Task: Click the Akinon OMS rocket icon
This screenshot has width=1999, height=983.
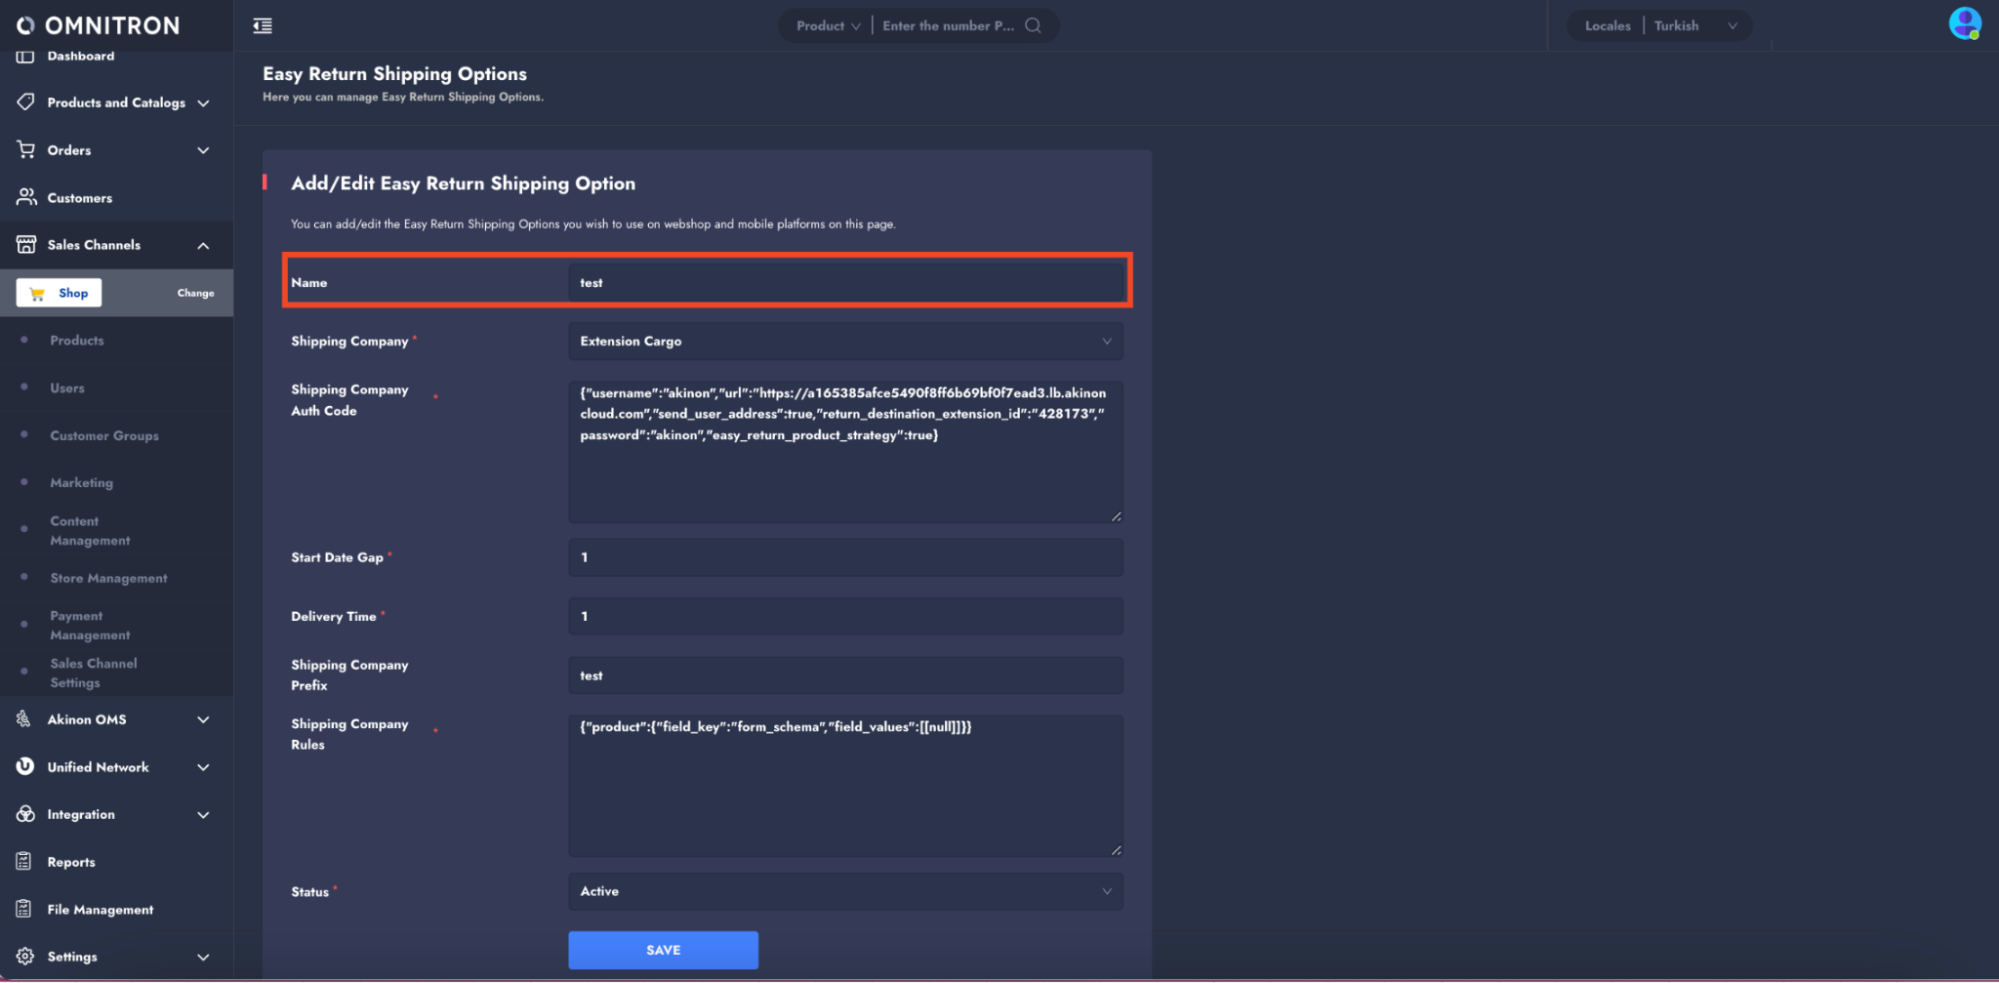Action: tap(24, 719)
